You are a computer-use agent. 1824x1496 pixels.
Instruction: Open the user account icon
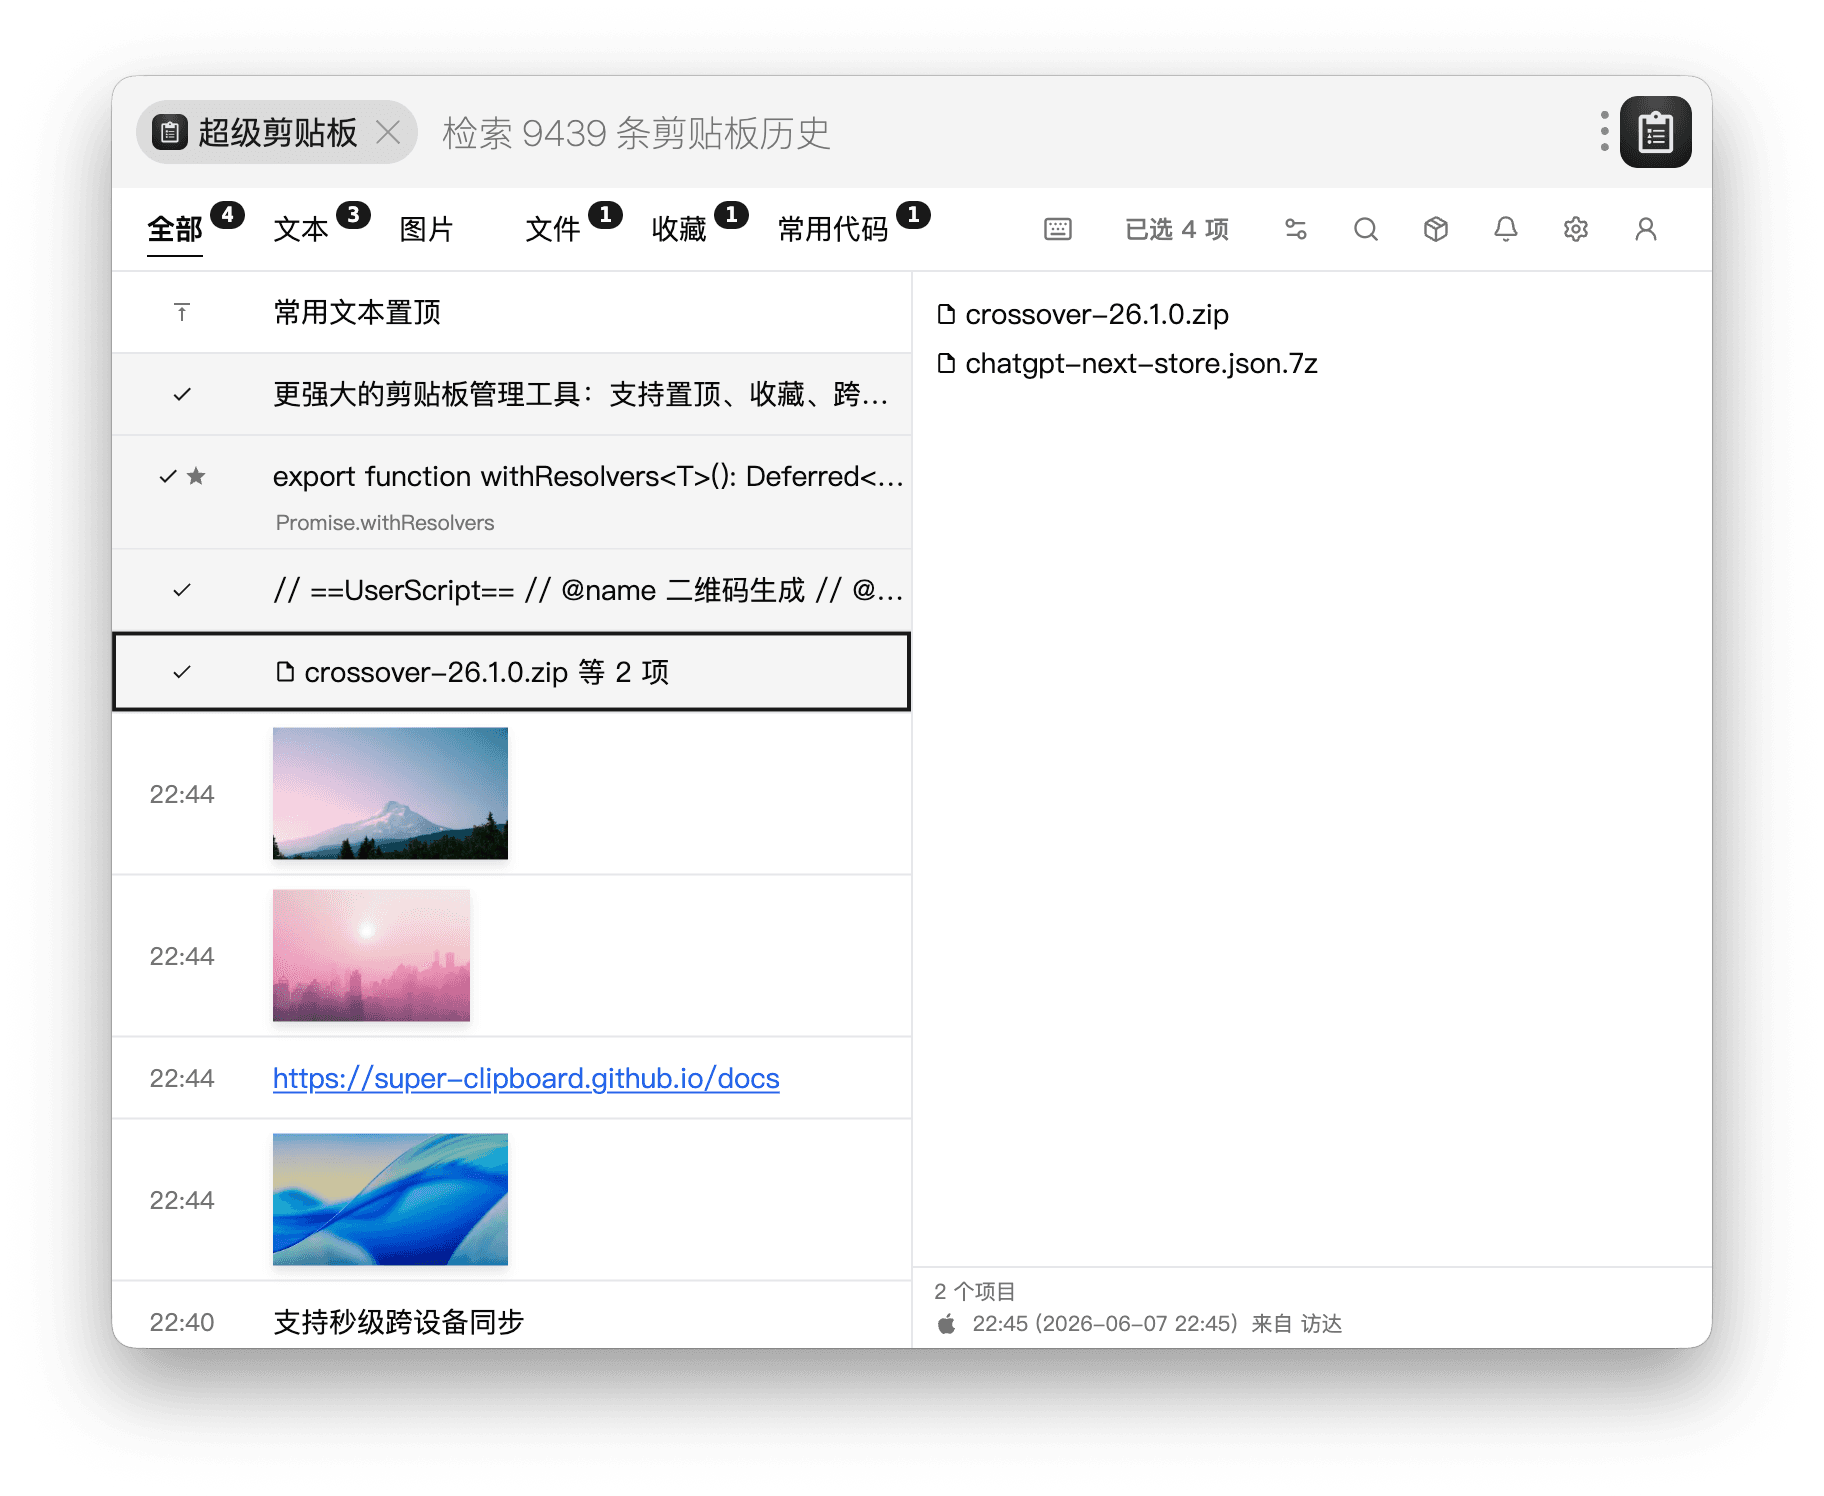click(1646, 230)
